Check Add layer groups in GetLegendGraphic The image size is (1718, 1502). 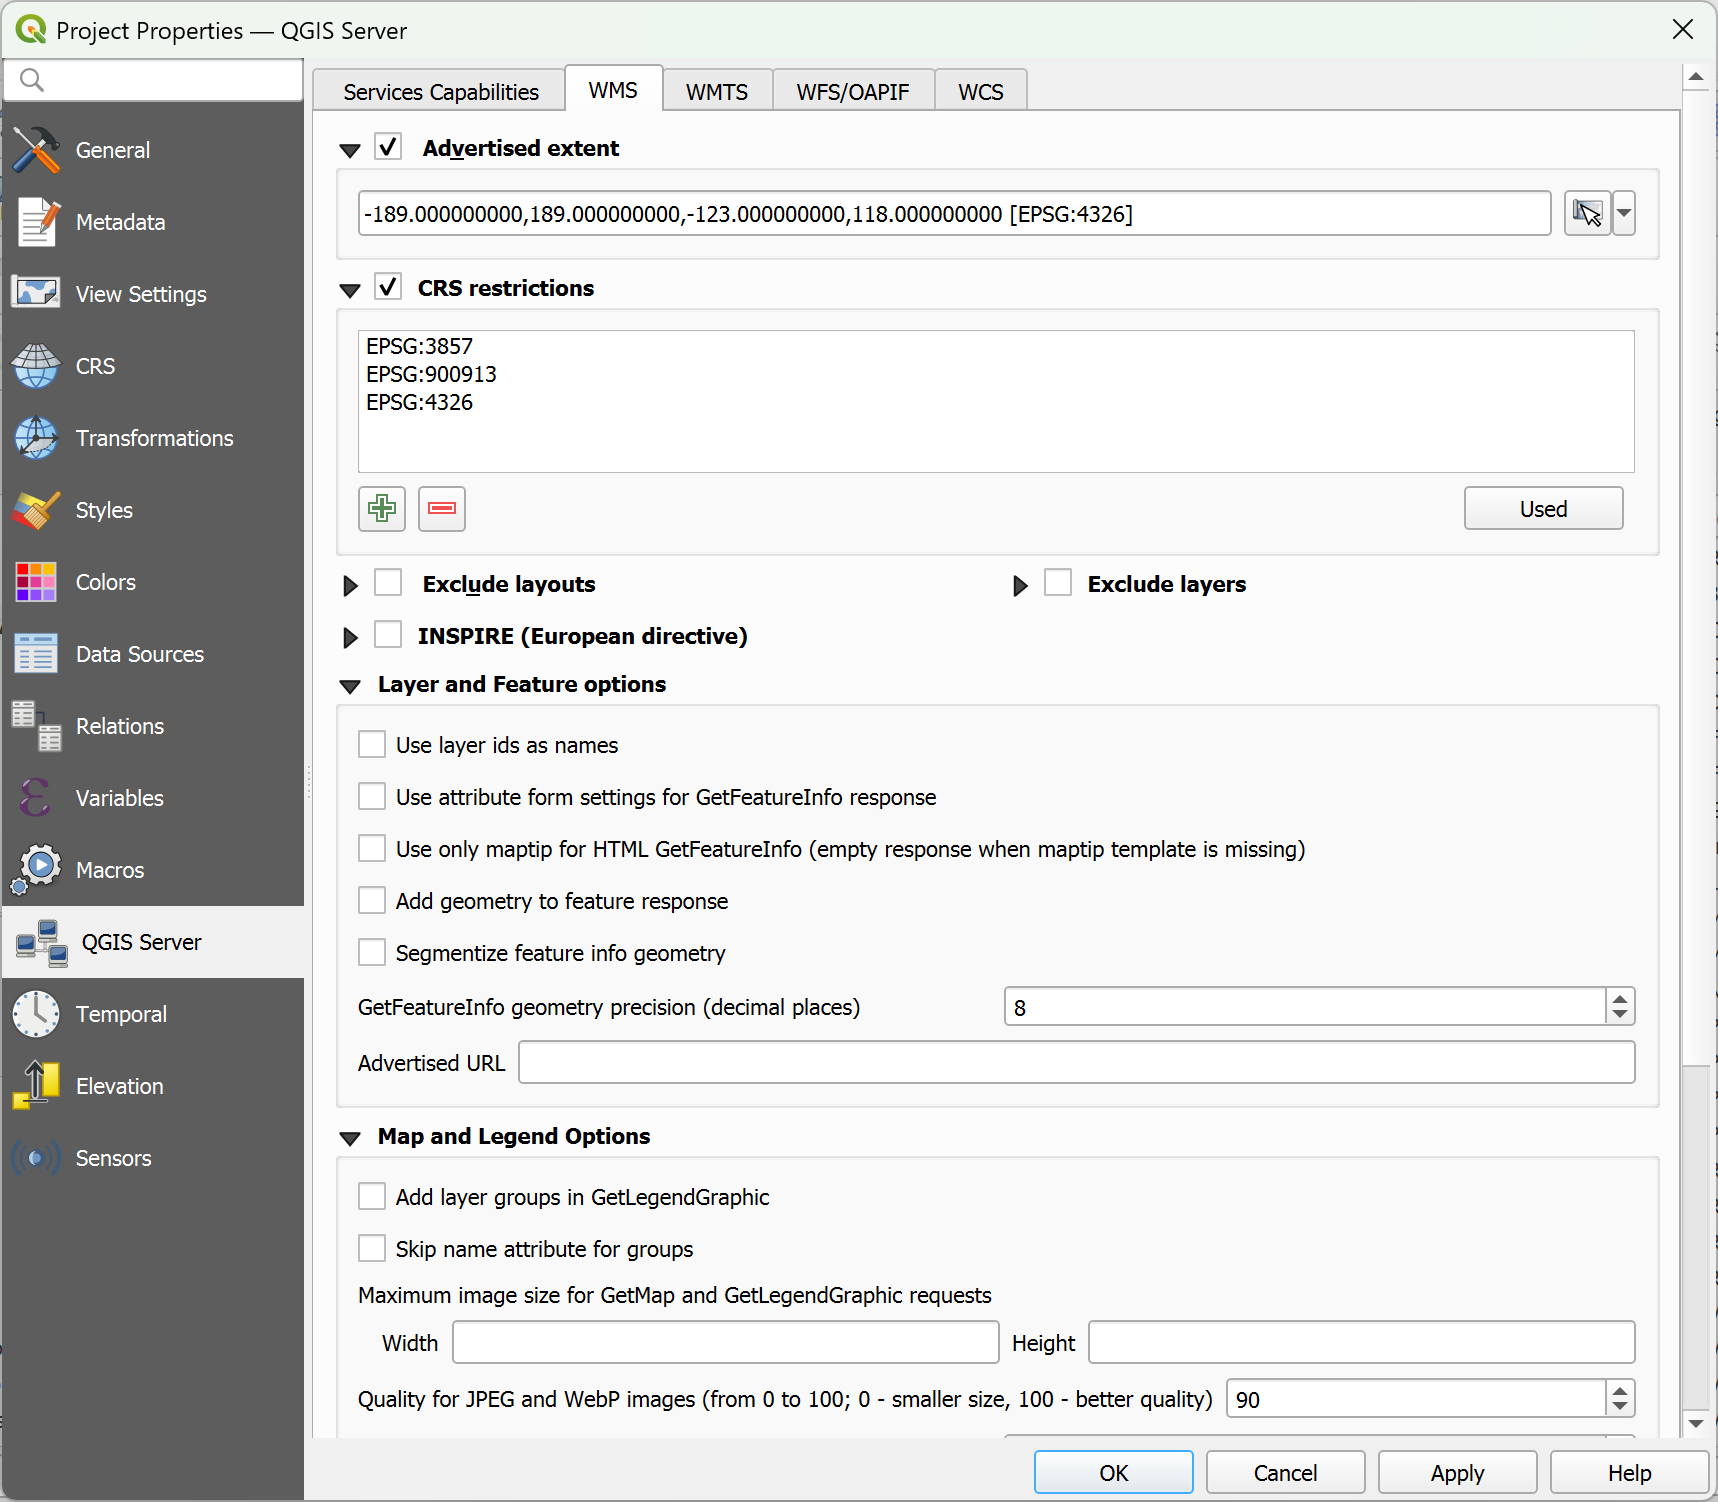coord(372,1196)
